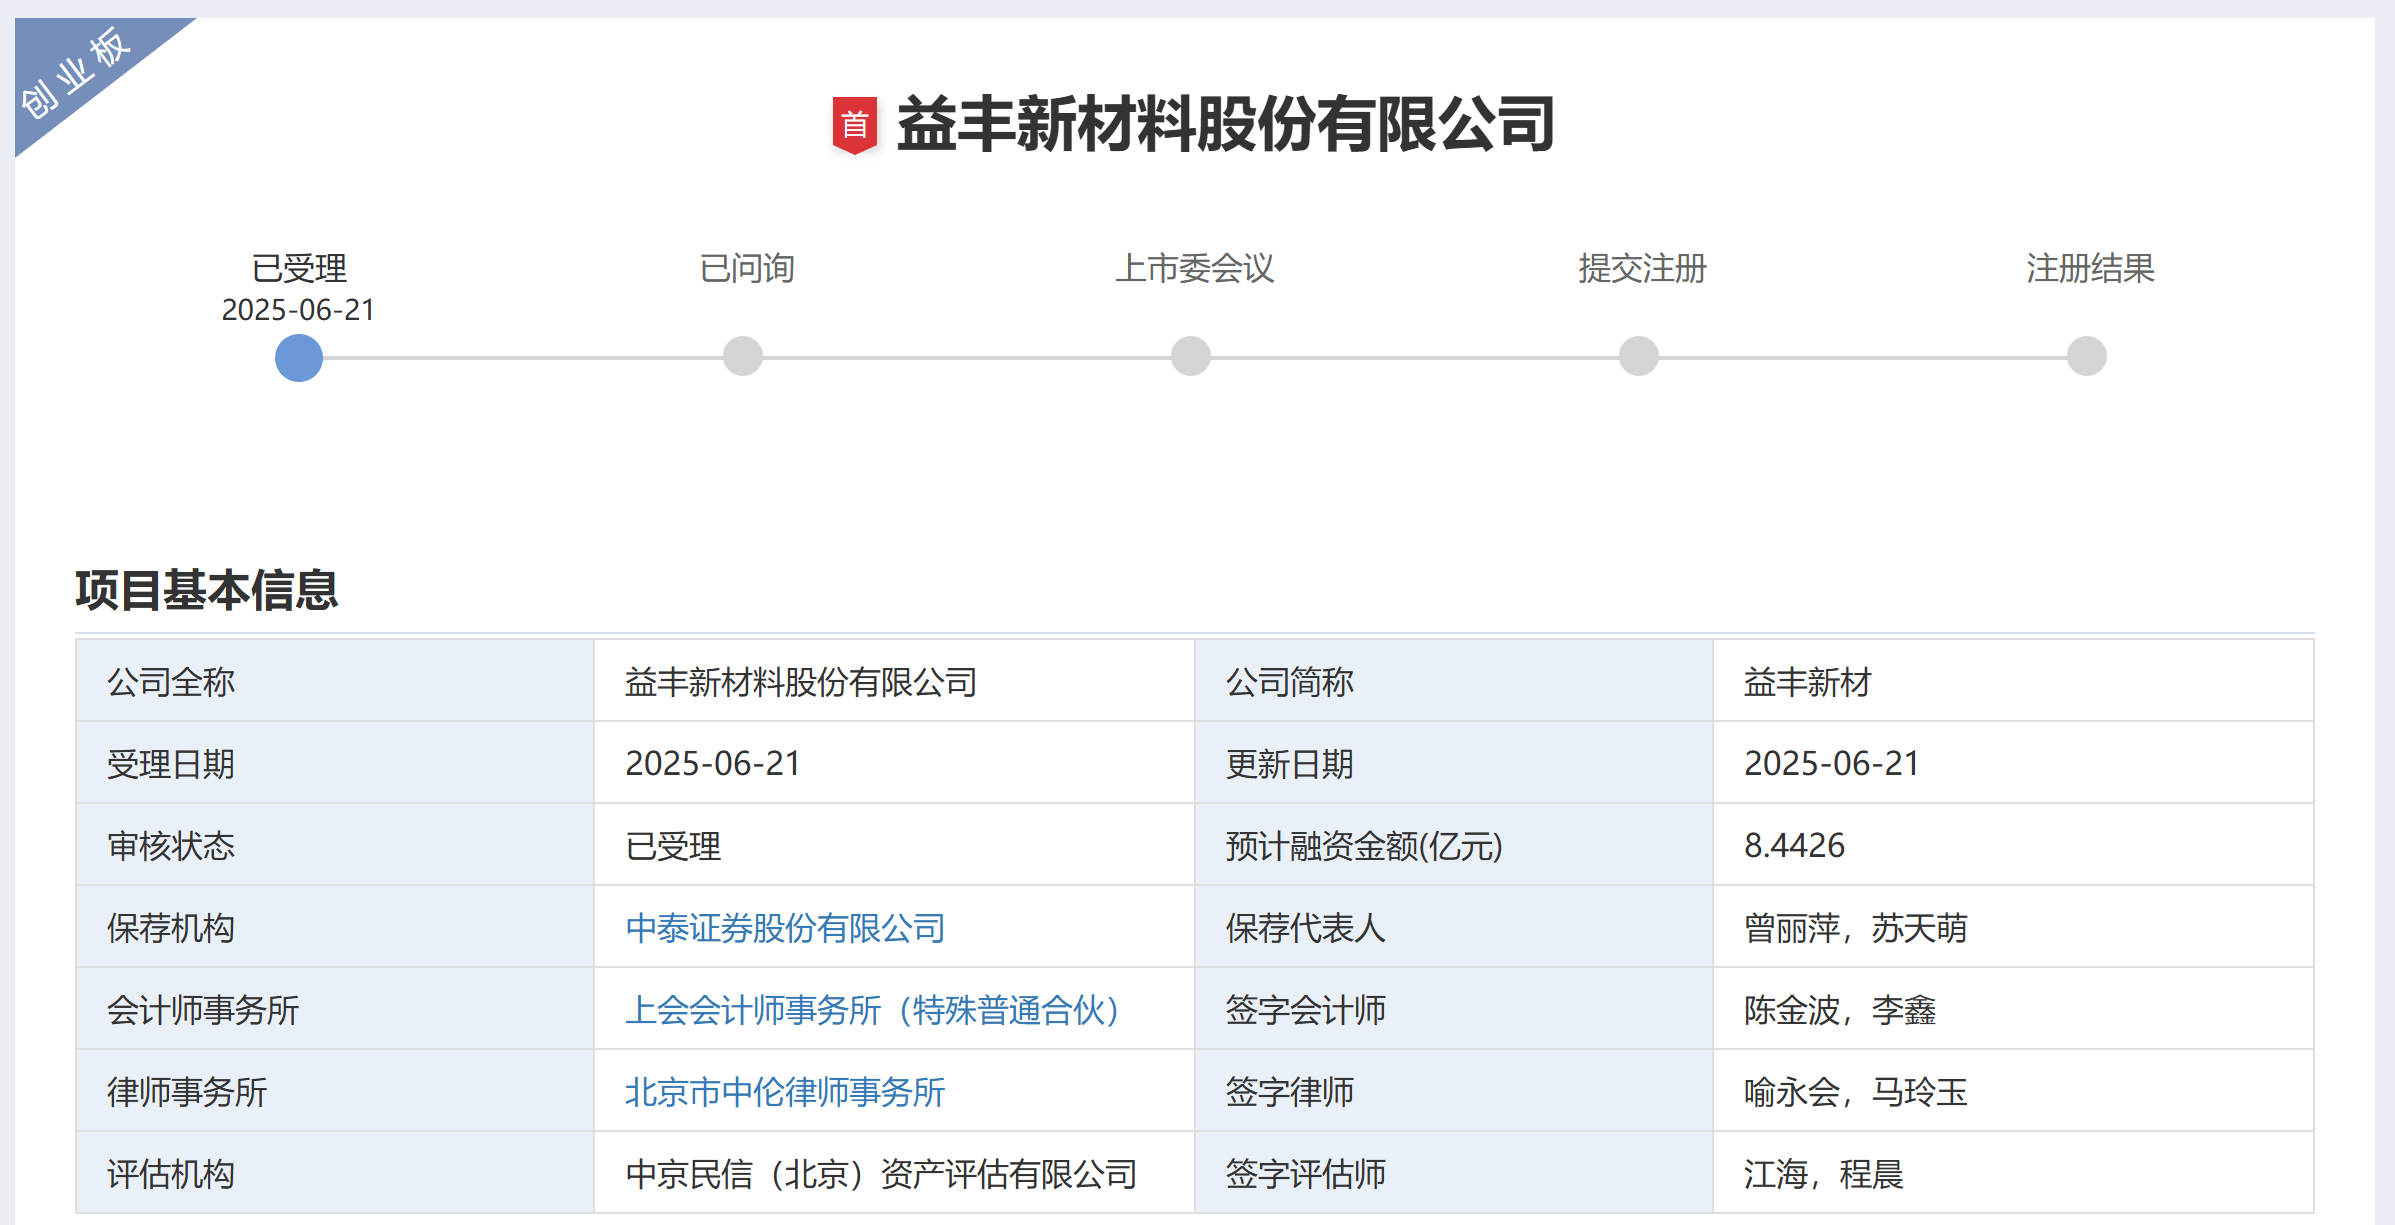
Task: Click the 已问询 stage label
Action: [x=747, y=268]
